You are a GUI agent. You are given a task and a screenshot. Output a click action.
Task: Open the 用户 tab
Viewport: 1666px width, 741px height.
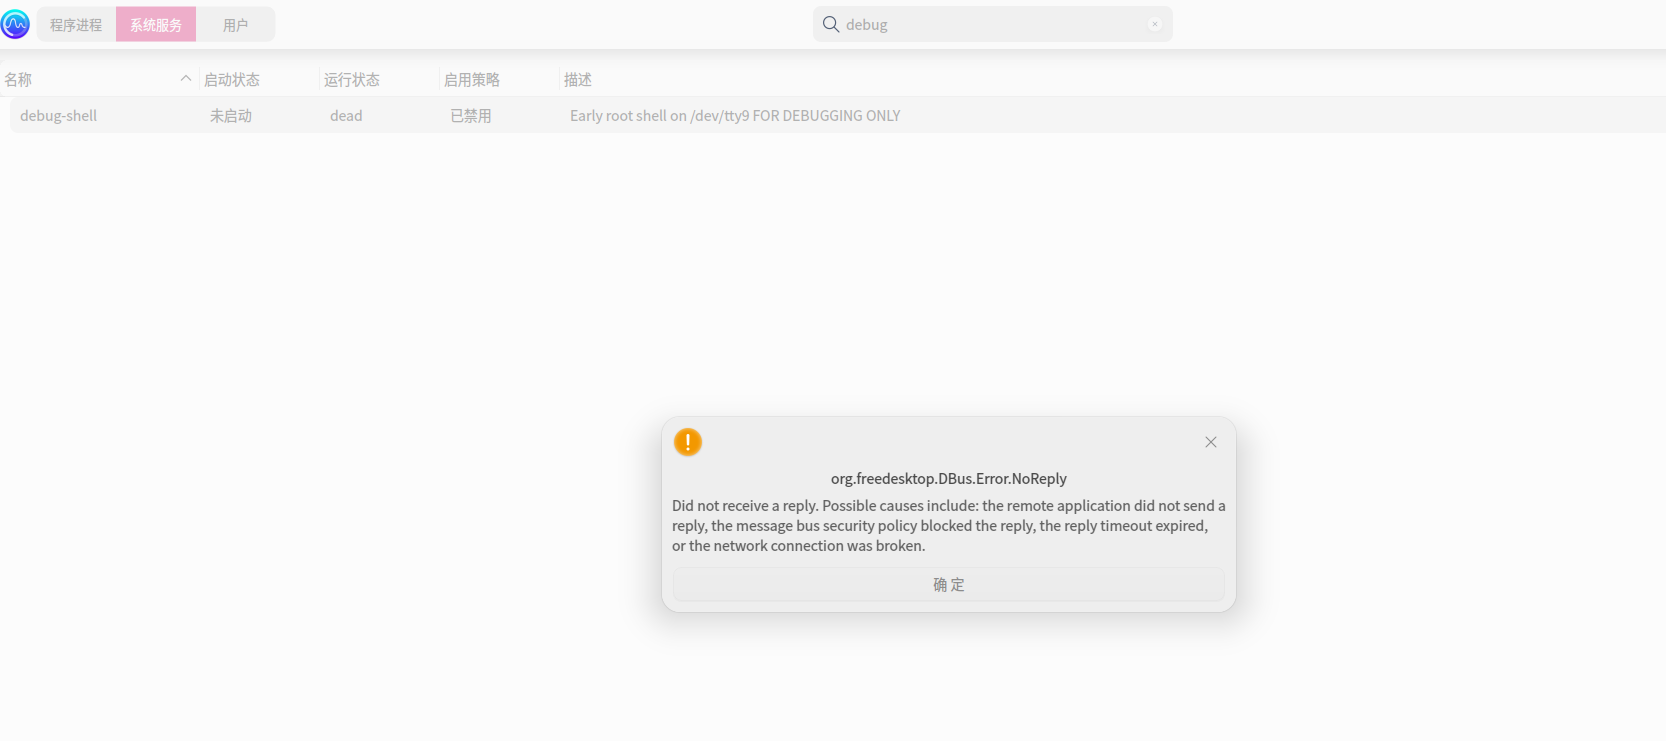click(x=235, y=25)
